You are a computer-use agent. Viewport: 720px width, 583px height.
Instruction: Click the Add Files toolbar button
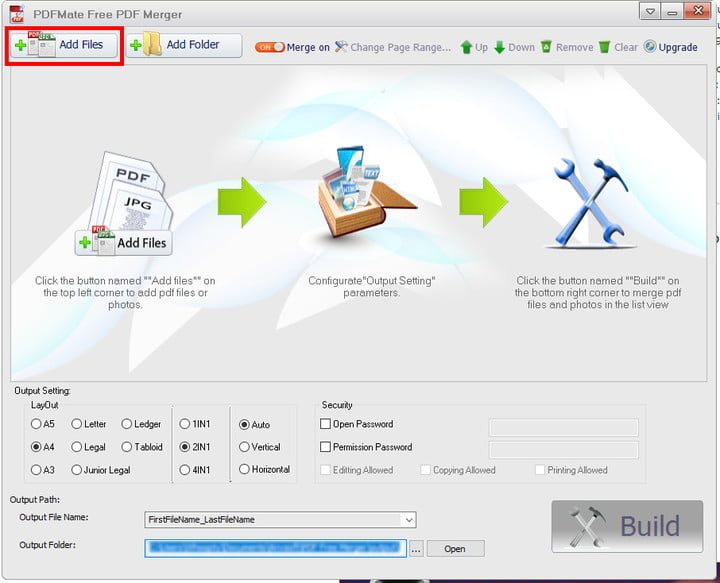point(65,45)
